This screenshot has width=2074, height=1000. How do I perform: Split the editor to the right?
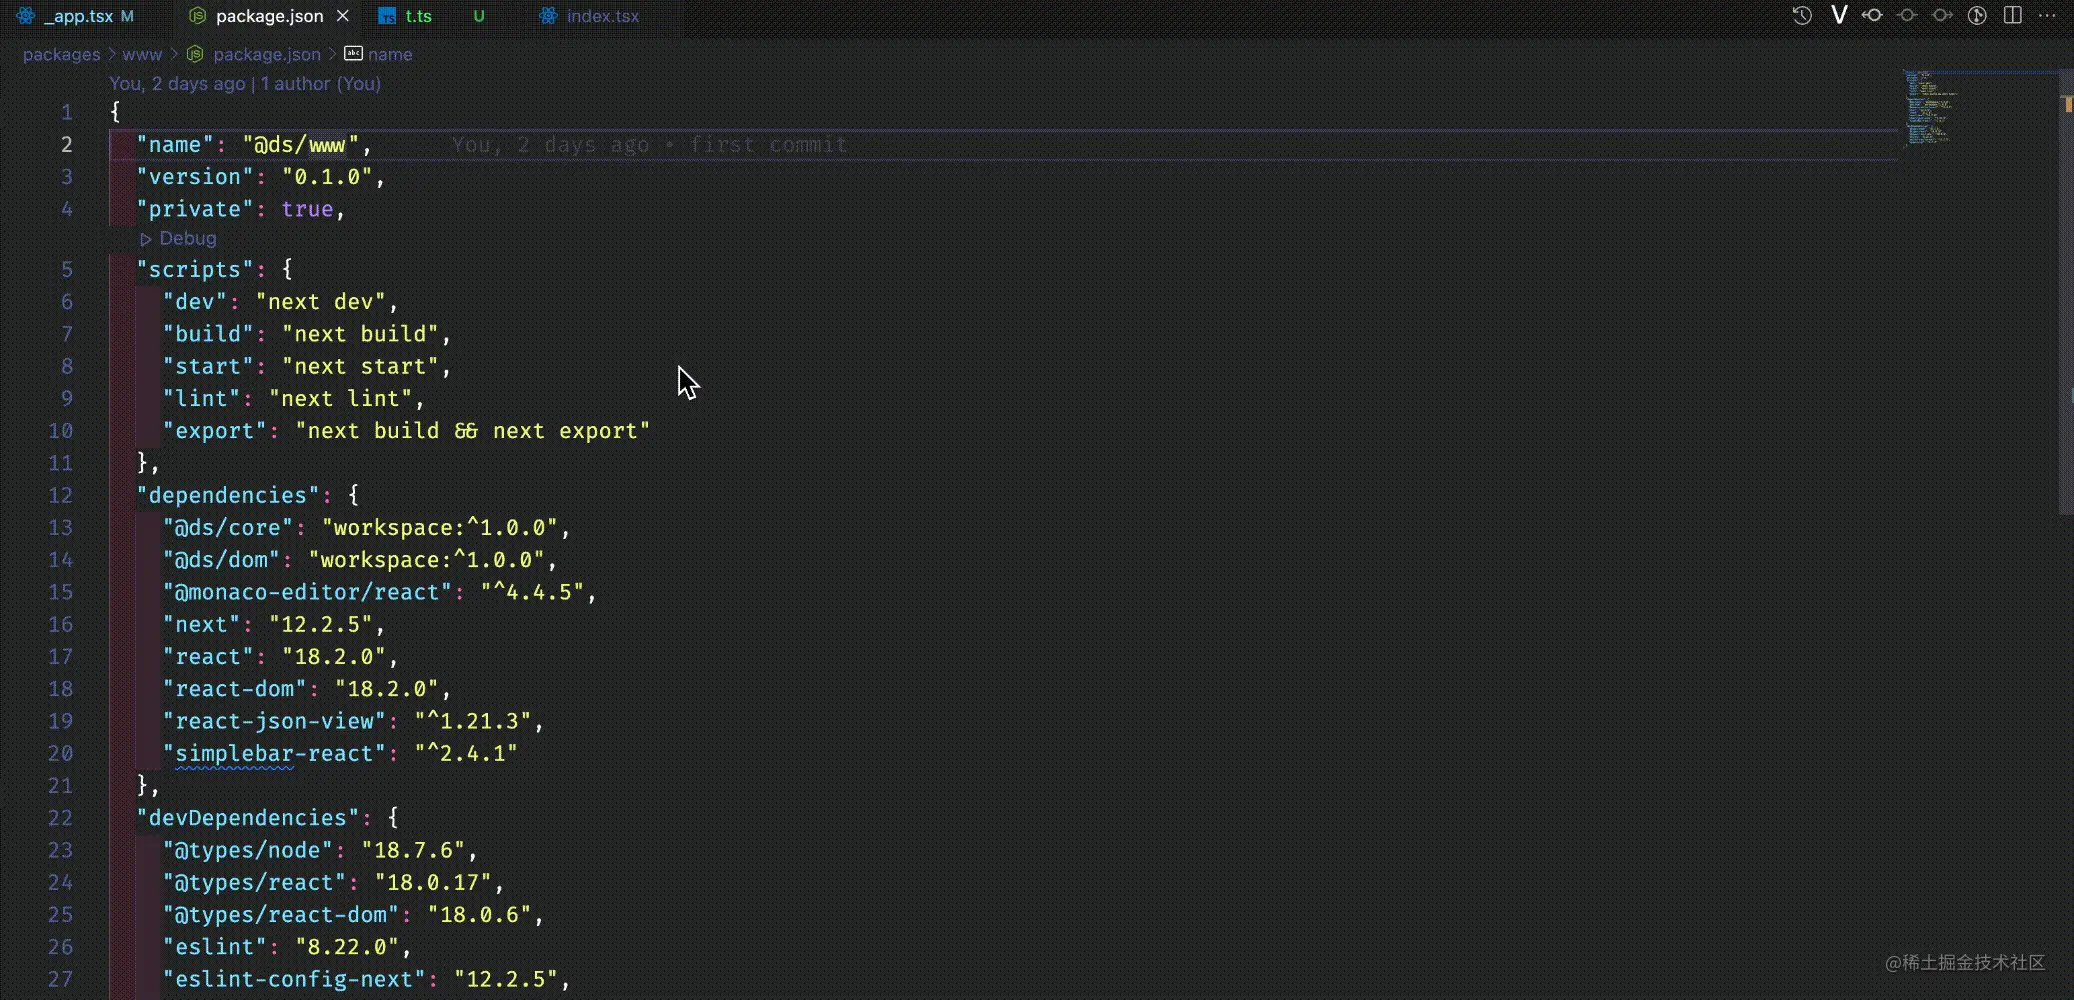click(2013, 16)
